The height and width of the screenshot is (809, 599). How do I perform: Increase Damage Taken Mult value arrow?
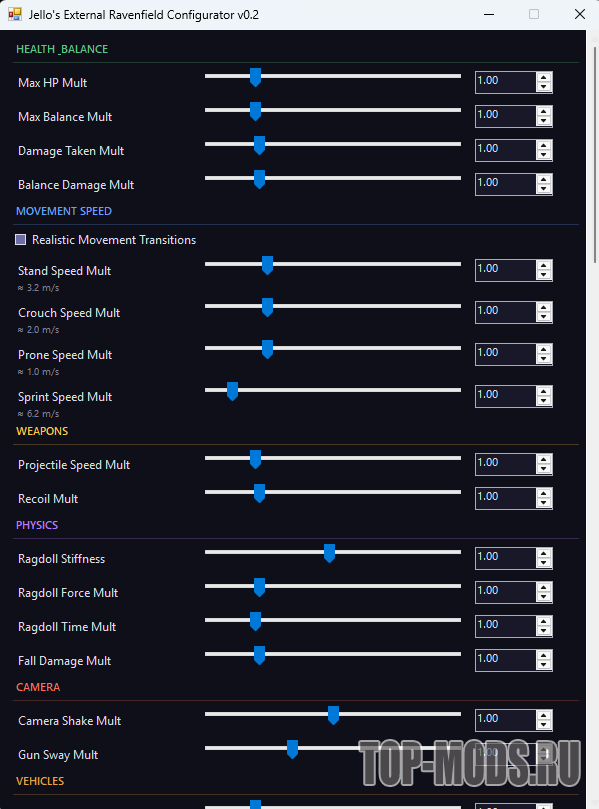click(544, 145)
